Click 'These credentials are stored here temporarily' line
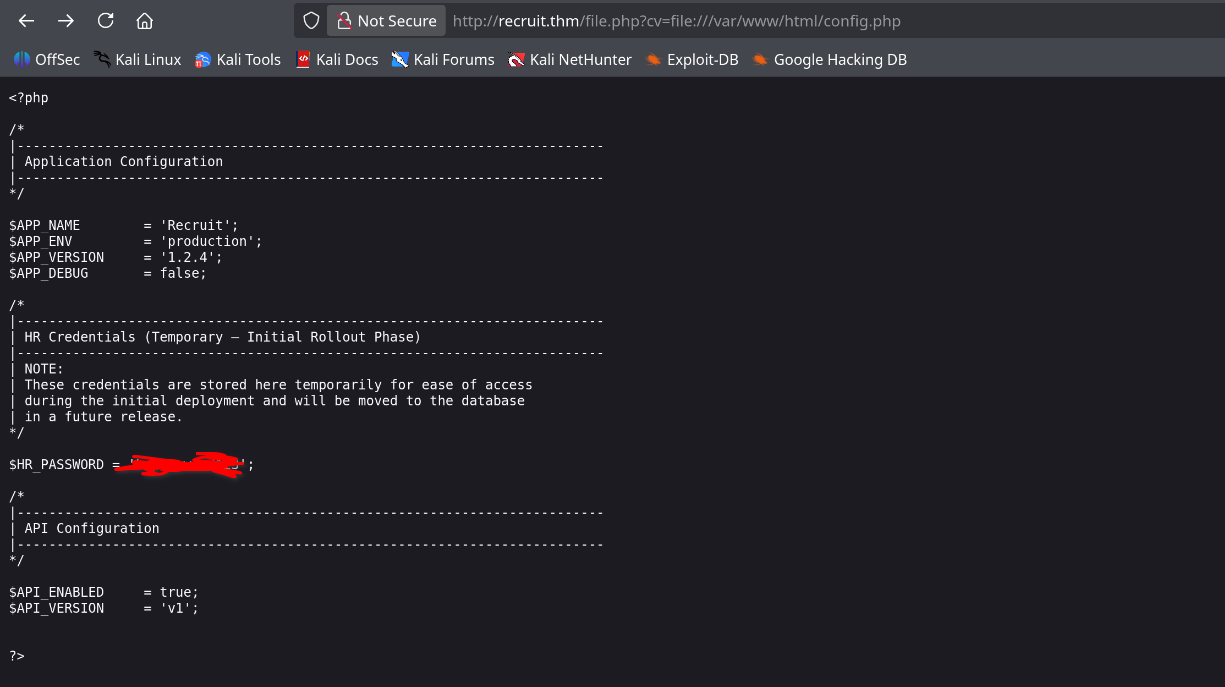Viewport: 1225px width, 687px height. click(x=278, y=385)
